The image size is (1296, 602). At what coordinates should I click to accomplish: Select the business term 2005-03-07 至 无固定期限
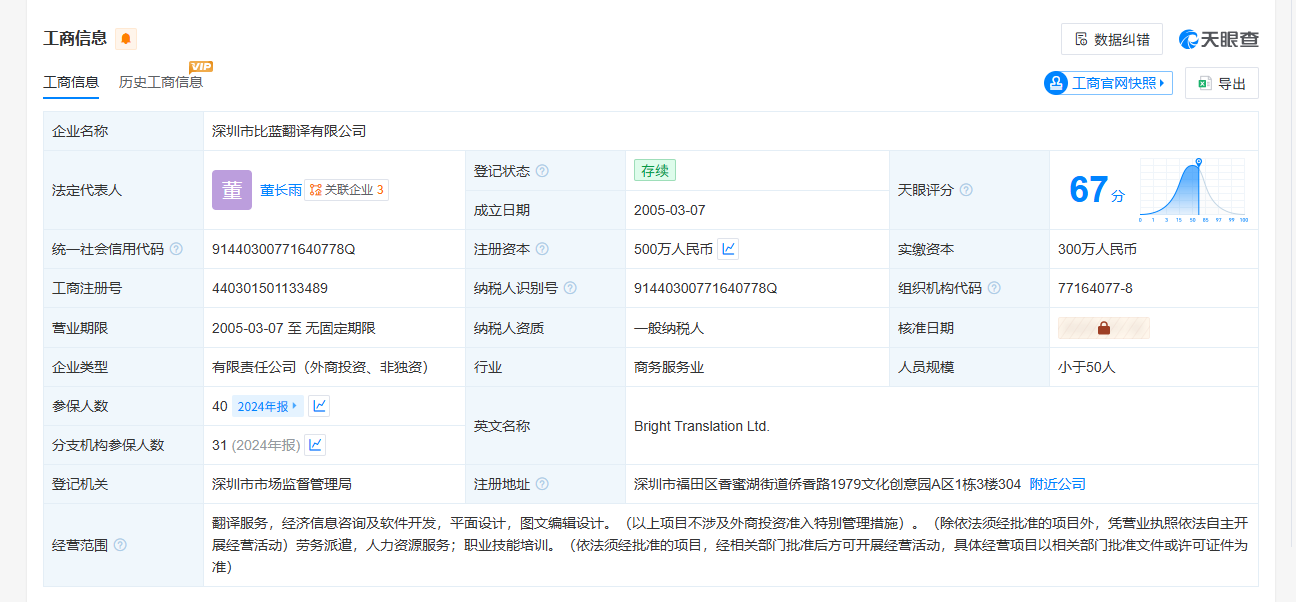294,328
